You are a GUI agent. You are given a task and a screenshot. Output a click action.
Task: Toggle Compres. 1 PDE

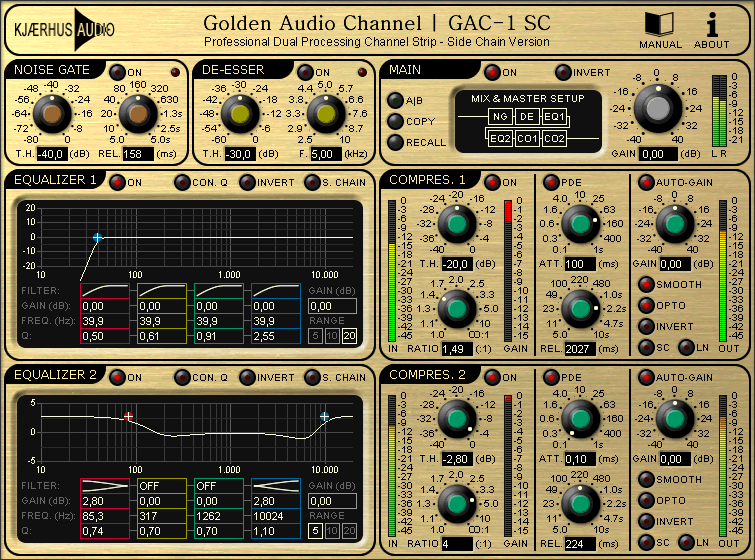pos(551,182)
